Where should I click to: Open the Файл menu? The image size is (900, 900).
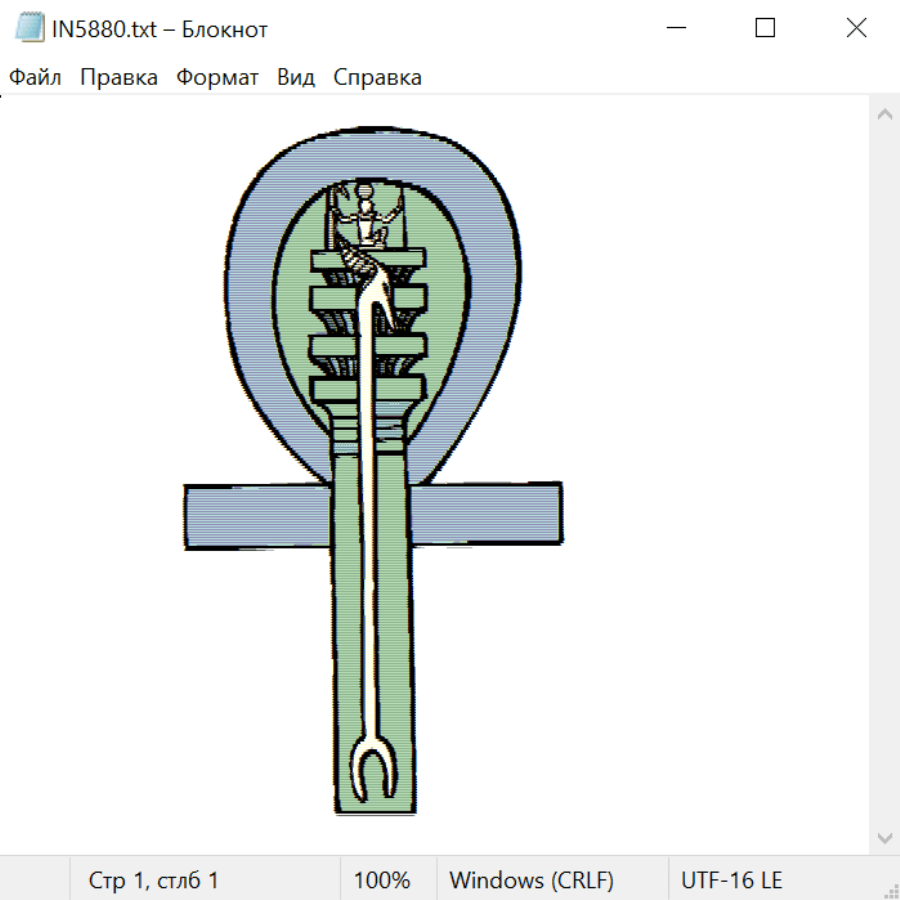tap(35, 78)
